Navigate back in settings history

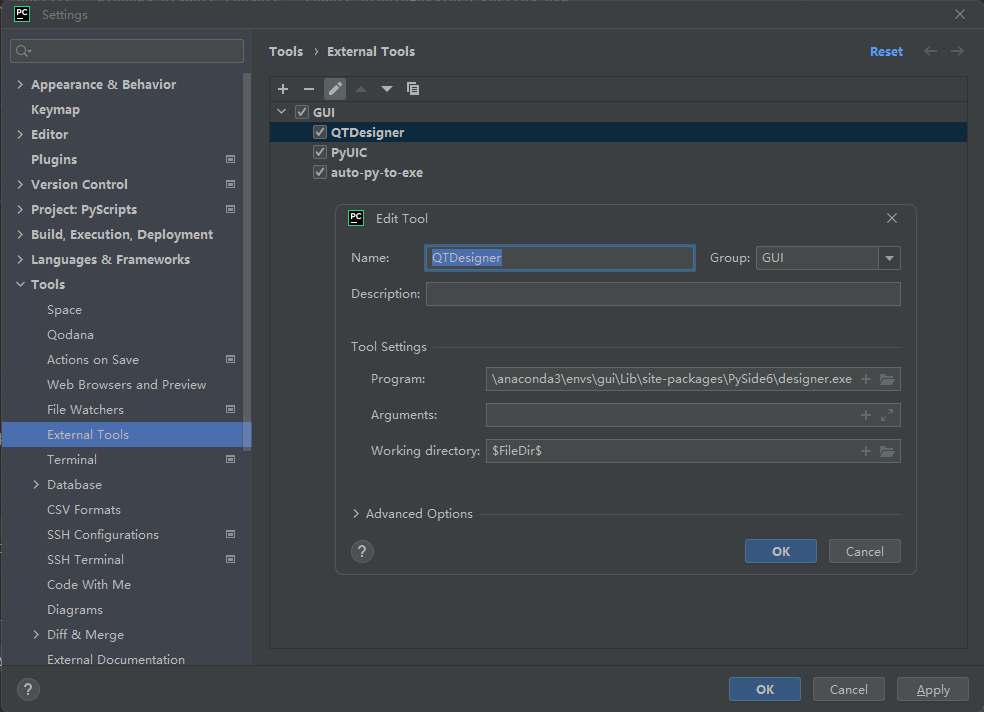coord(931,51)
